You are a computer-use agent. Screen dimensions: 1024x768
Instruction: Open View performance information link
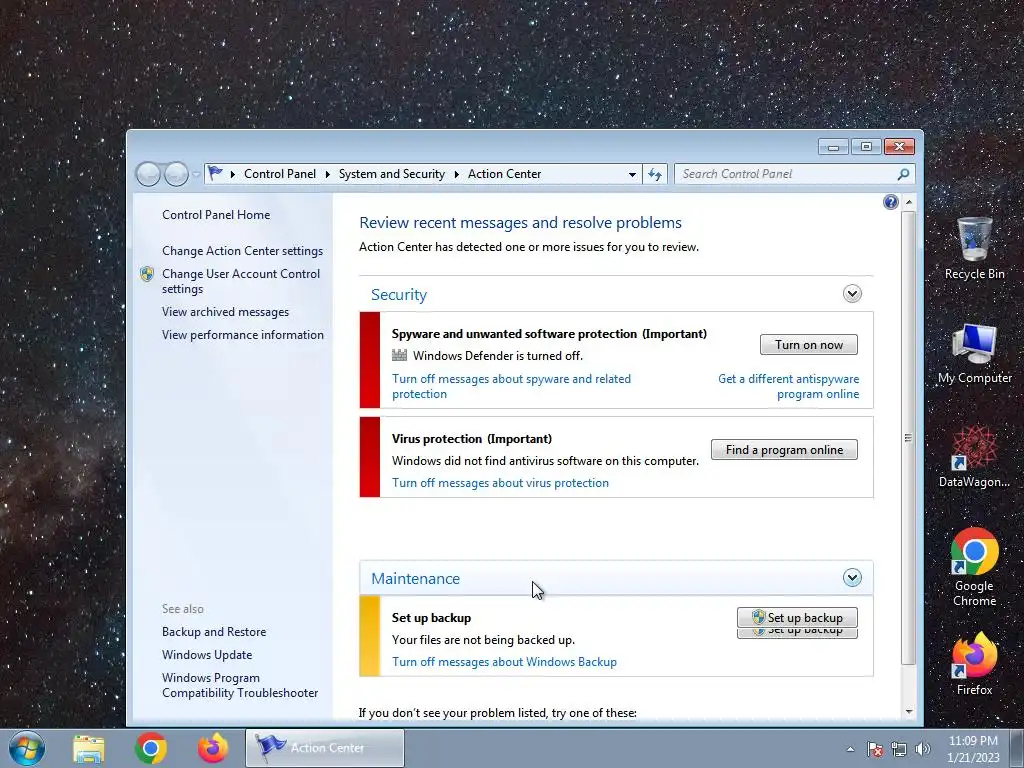(243, 335)
